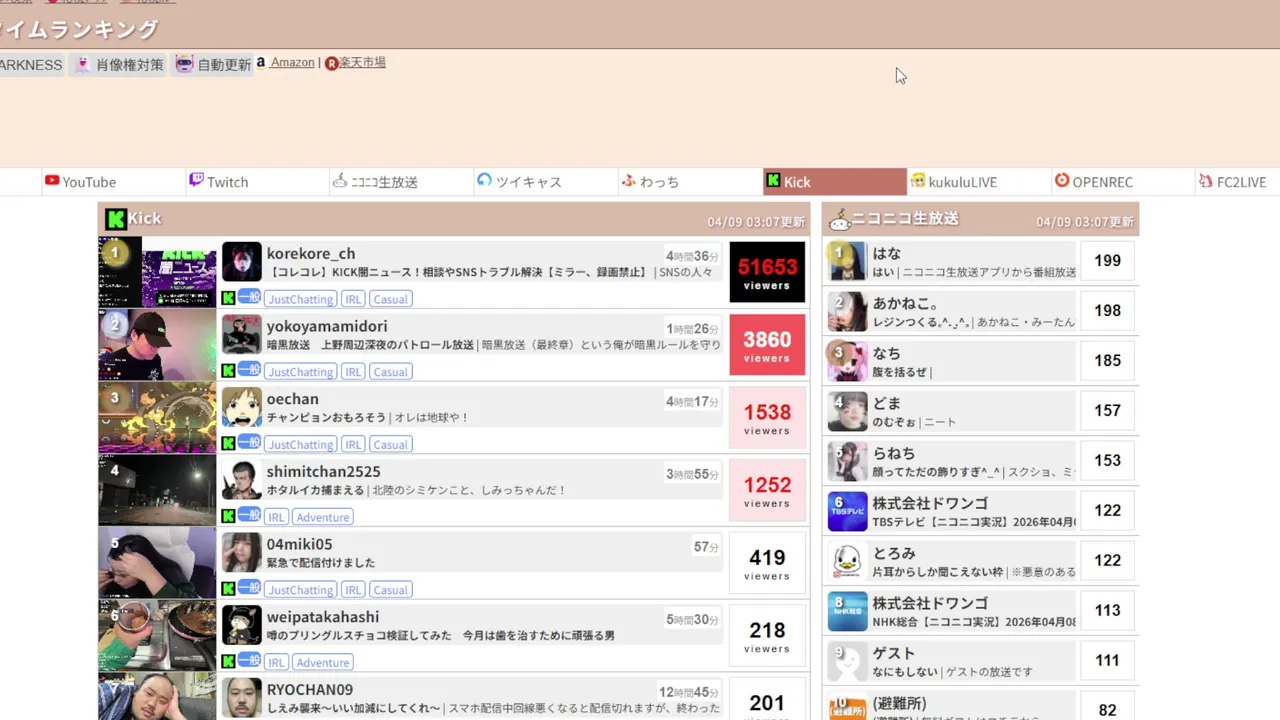Click oechan avatar icon
Image resolution: width=1280 pixels, height=720 pixels.
[241, 408]
